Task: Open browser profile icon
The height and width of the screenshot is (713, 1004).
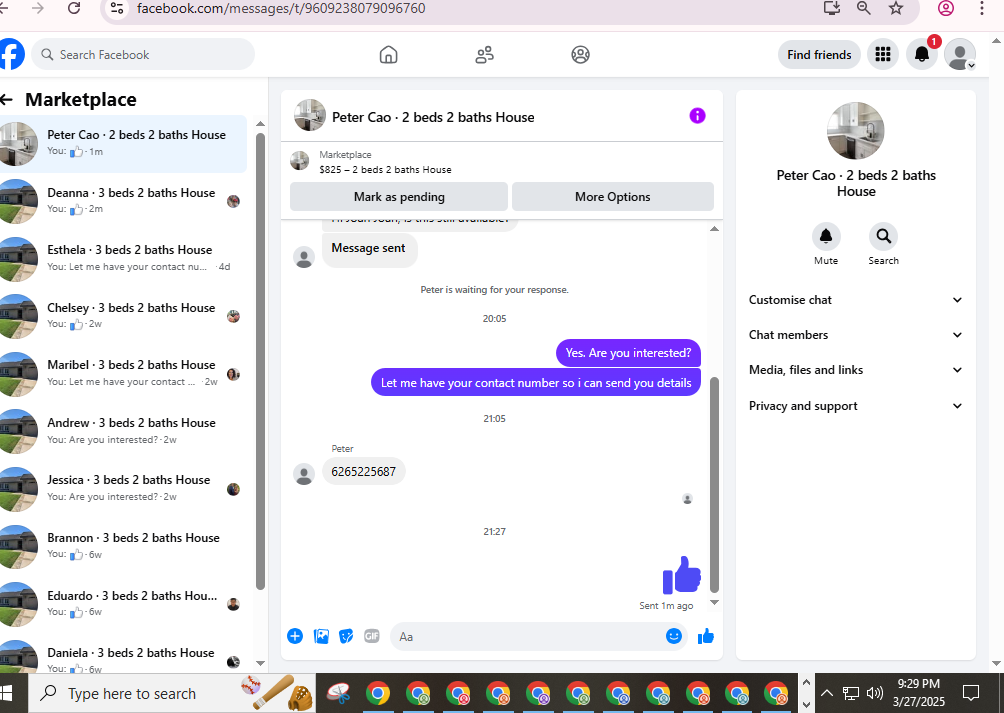Action: (946, 8)
